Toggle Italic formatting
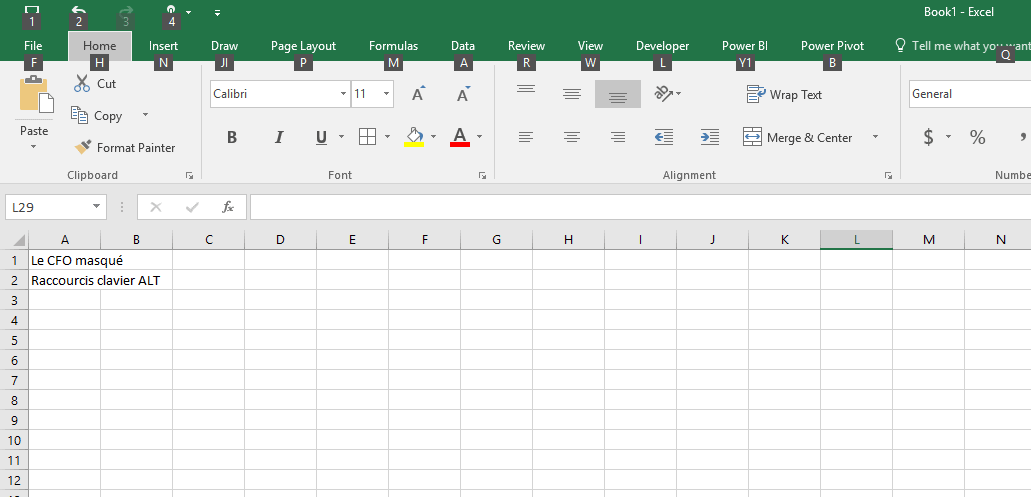Screen dimensions: 1031x497 point(279,137)
